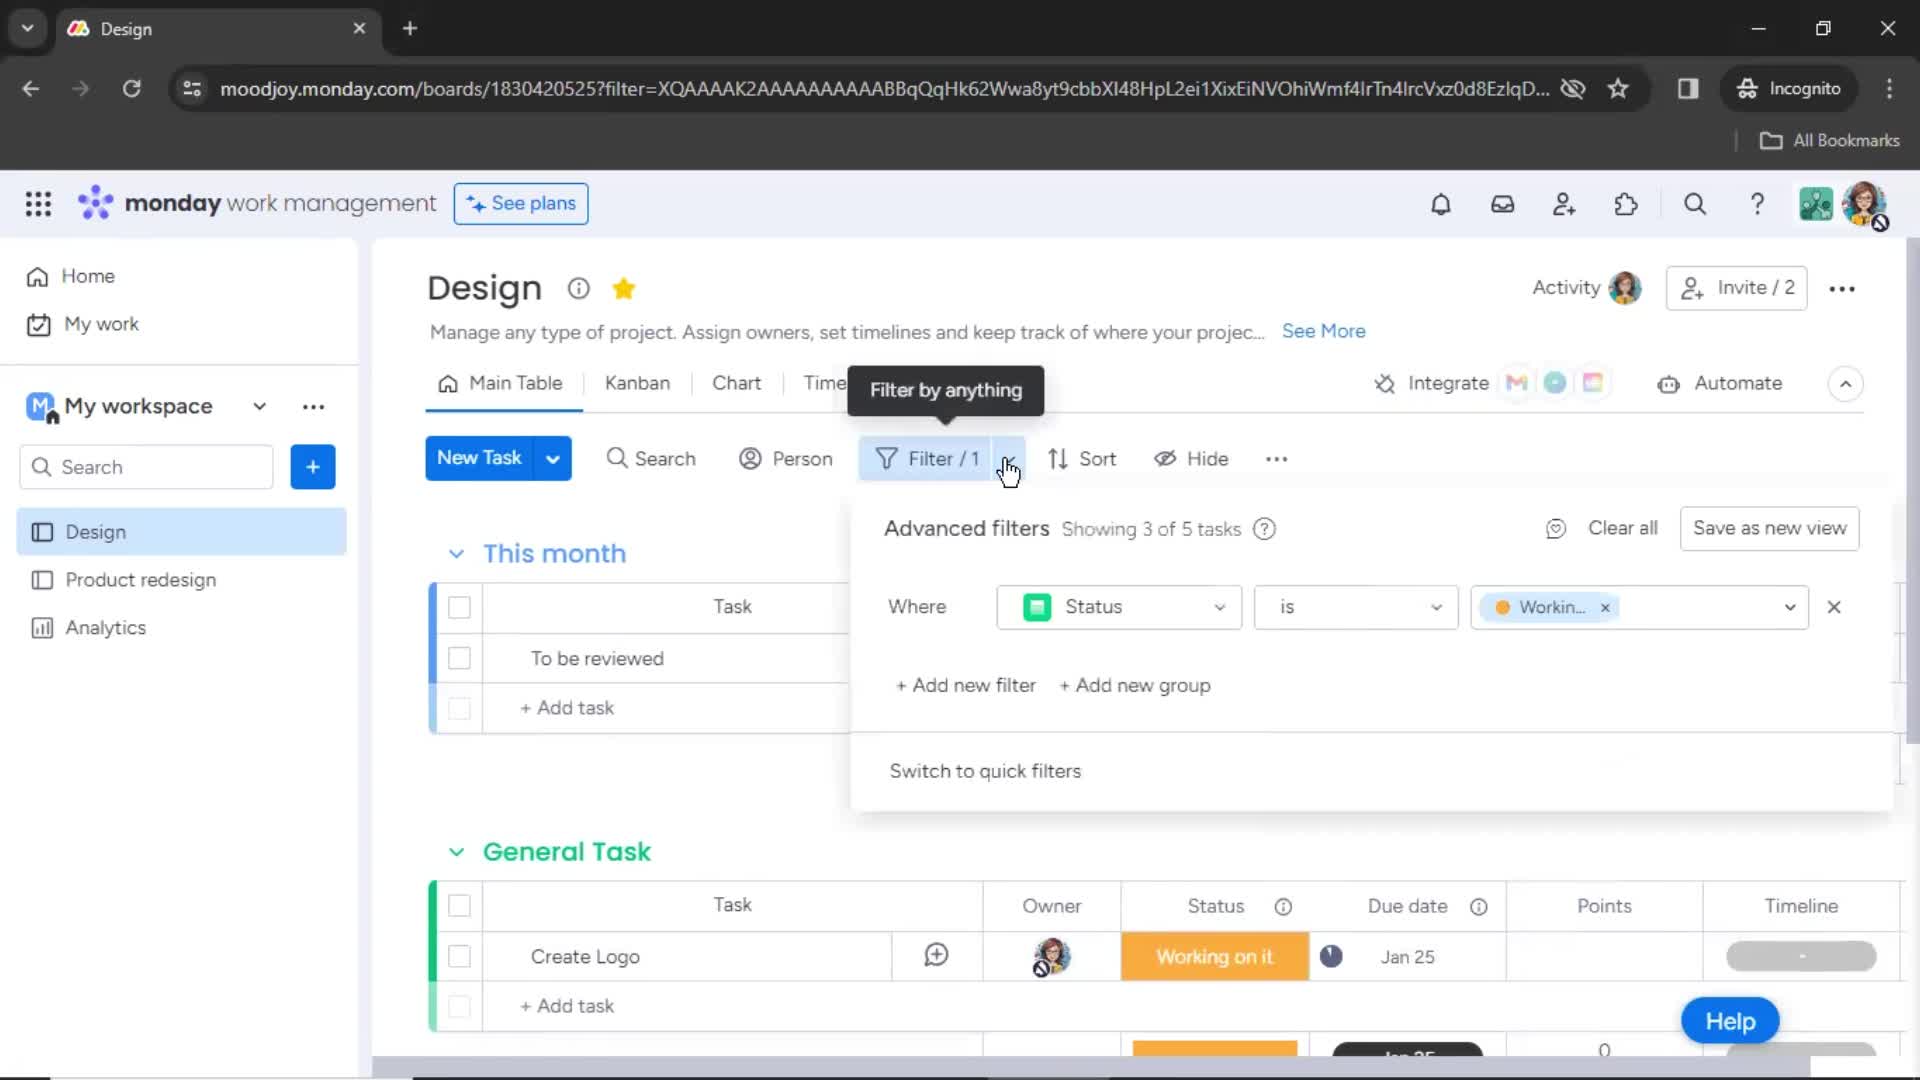Click the Invite / 2 button
The width and height of the screenshot is (1920, 1080).
click(1736, 288)
